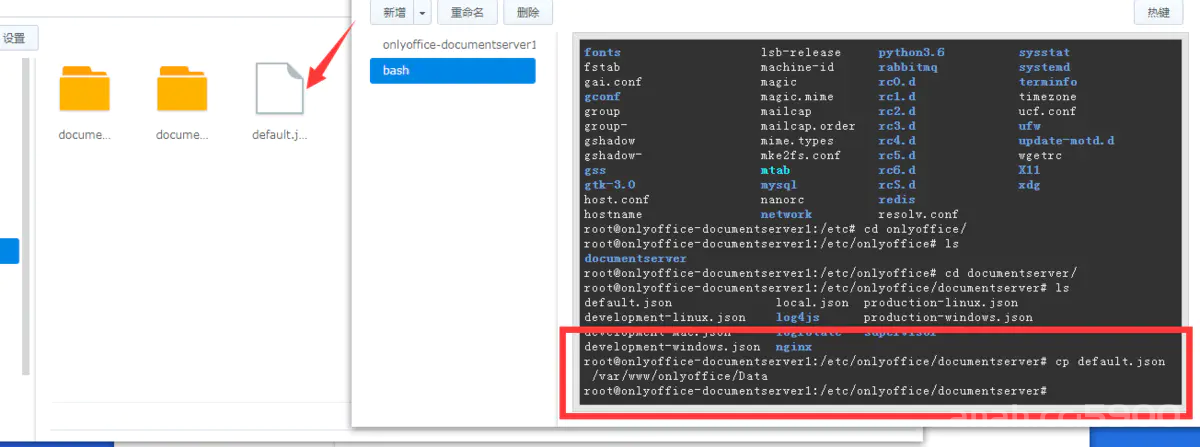Click 'rabbitmq' in the terminal listing

click(x=908, y=67)
